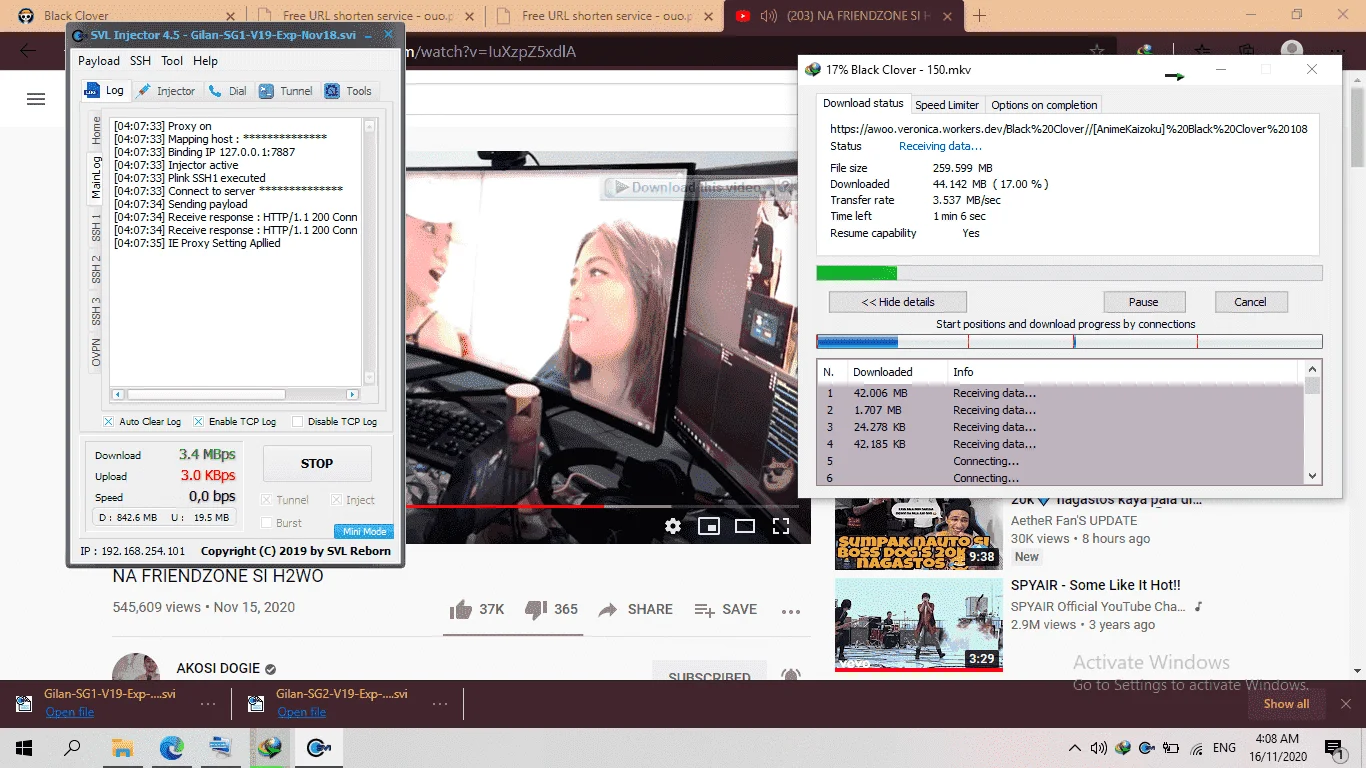Close the browser downloads bar
This screenshot has width=1366, height=768.
pyautogui.click(x=1345, y=704)
